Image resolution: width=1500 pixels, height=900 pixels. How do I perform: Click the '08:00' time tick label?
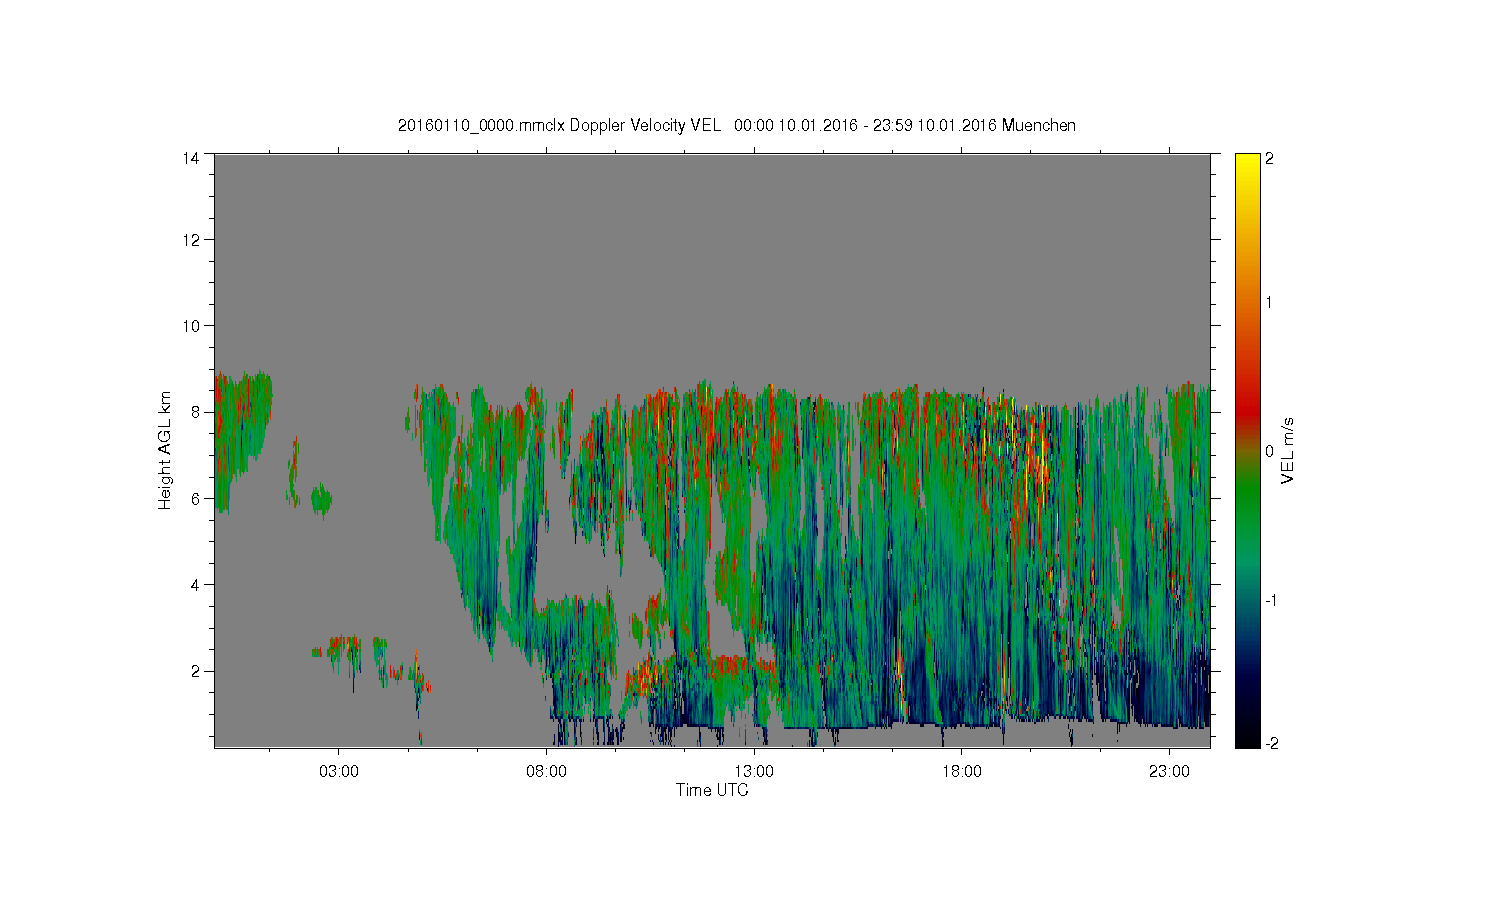[547, 772]
